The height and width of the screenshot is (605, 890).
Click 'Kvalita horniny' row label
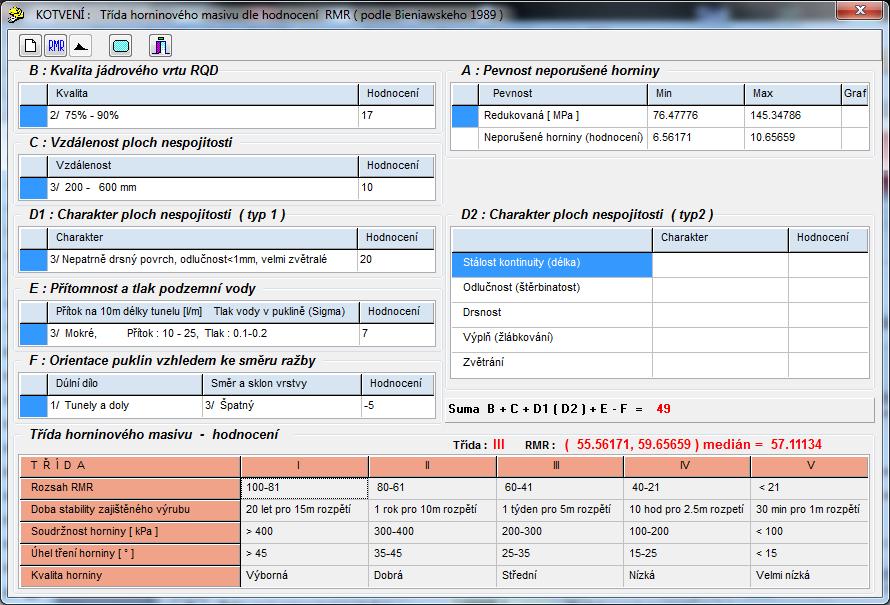(x=130, y=575)
